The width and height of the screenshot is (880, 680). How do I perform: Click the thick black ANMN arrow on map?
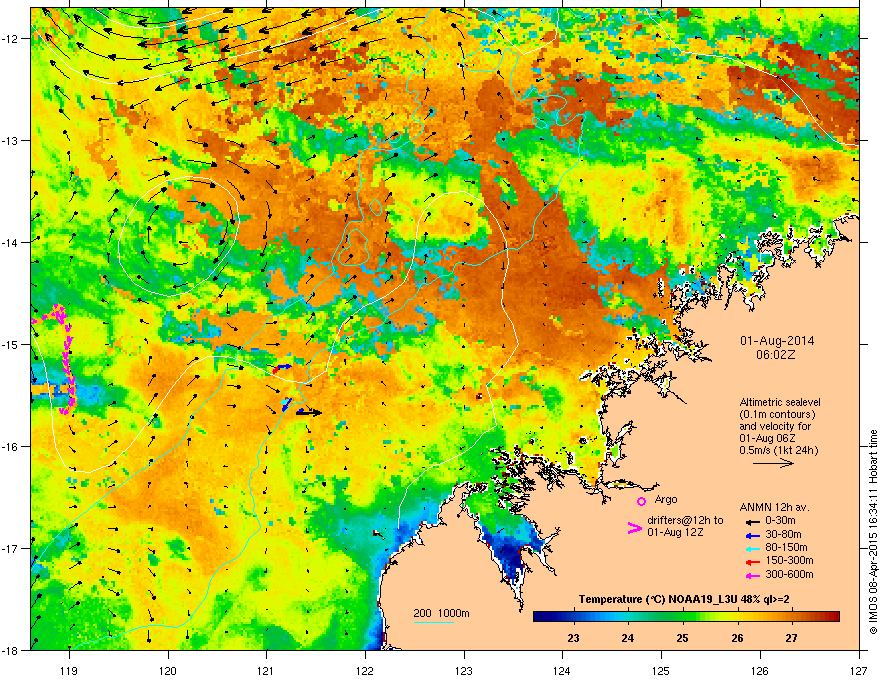point(309,412)
